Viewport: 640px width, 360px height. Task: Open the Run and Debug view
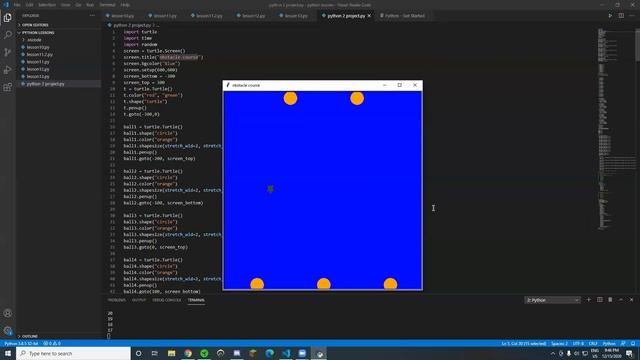[x=8, y=70]
